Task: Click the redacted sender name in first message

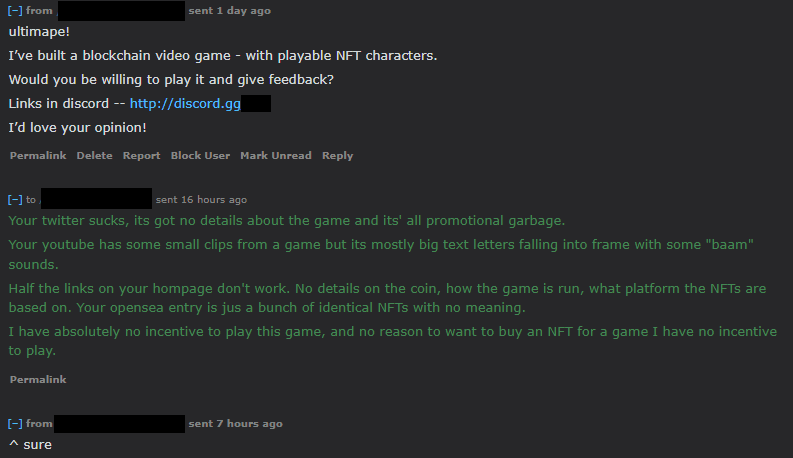Action: [121, 11]
